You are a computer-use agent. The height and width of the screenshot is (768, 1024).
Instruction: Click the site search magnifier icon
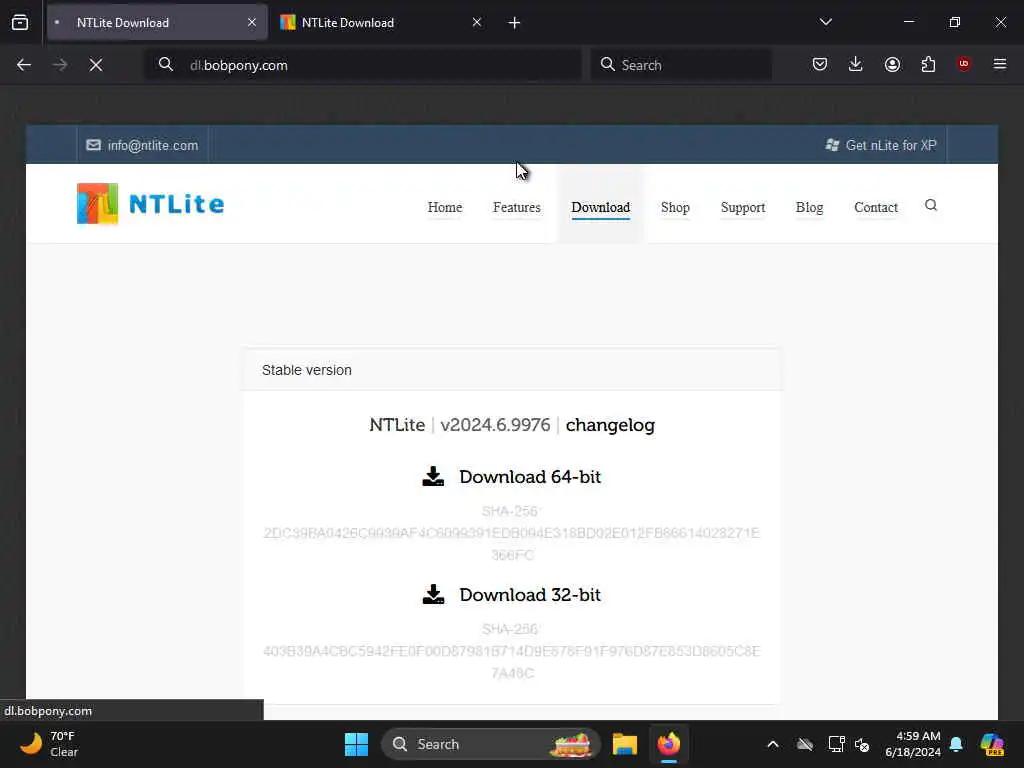(931, 206)
